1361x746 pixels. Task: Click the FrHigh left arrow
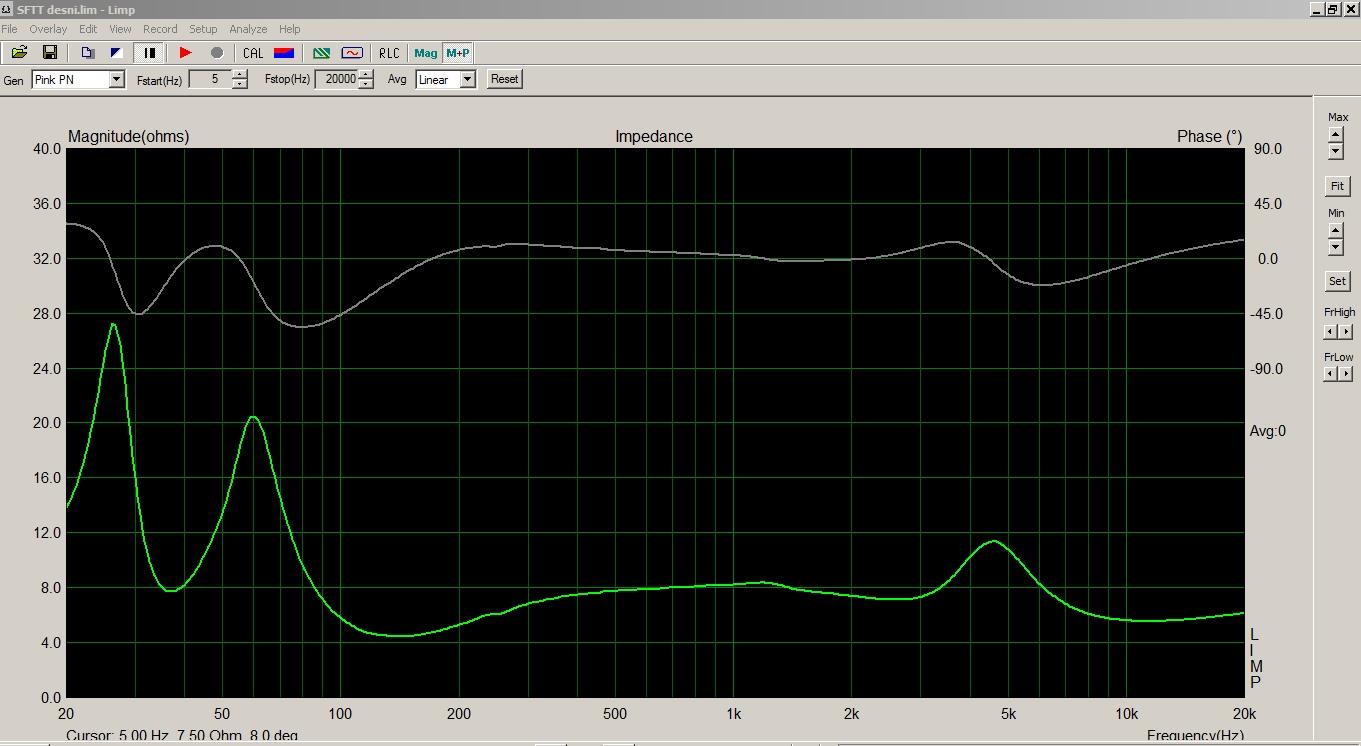[x=1331, y=331]
